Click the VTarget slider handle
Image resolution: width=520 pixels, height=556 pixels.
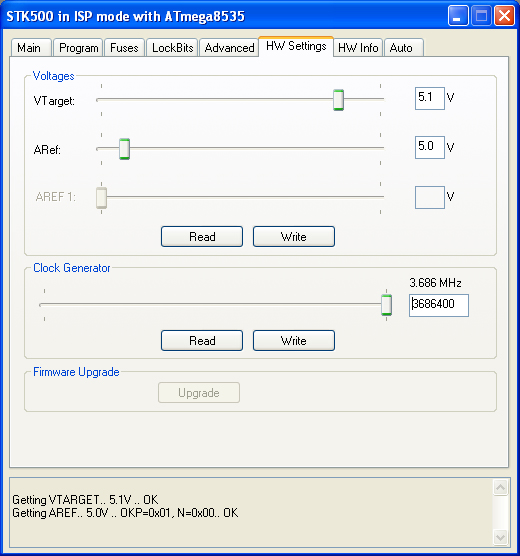(338, 100)
